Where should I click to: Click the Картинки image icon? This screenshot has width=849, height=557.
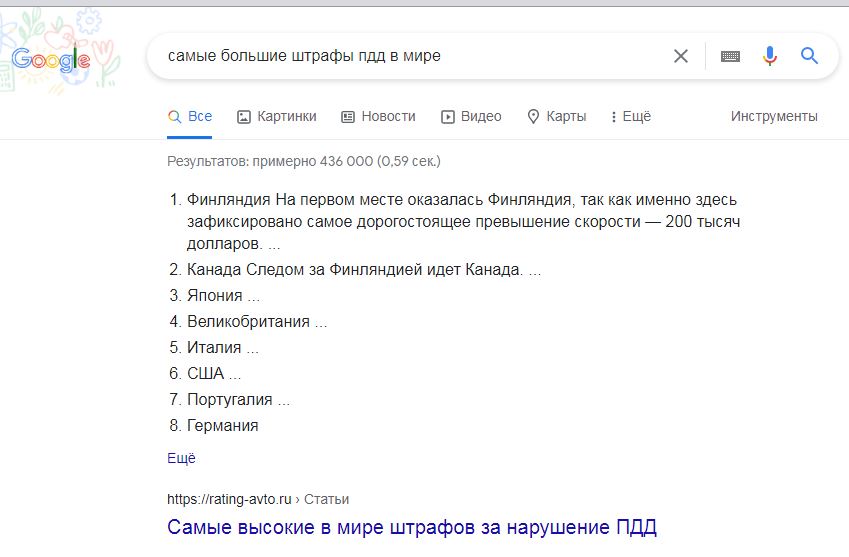tap(244, 116)
